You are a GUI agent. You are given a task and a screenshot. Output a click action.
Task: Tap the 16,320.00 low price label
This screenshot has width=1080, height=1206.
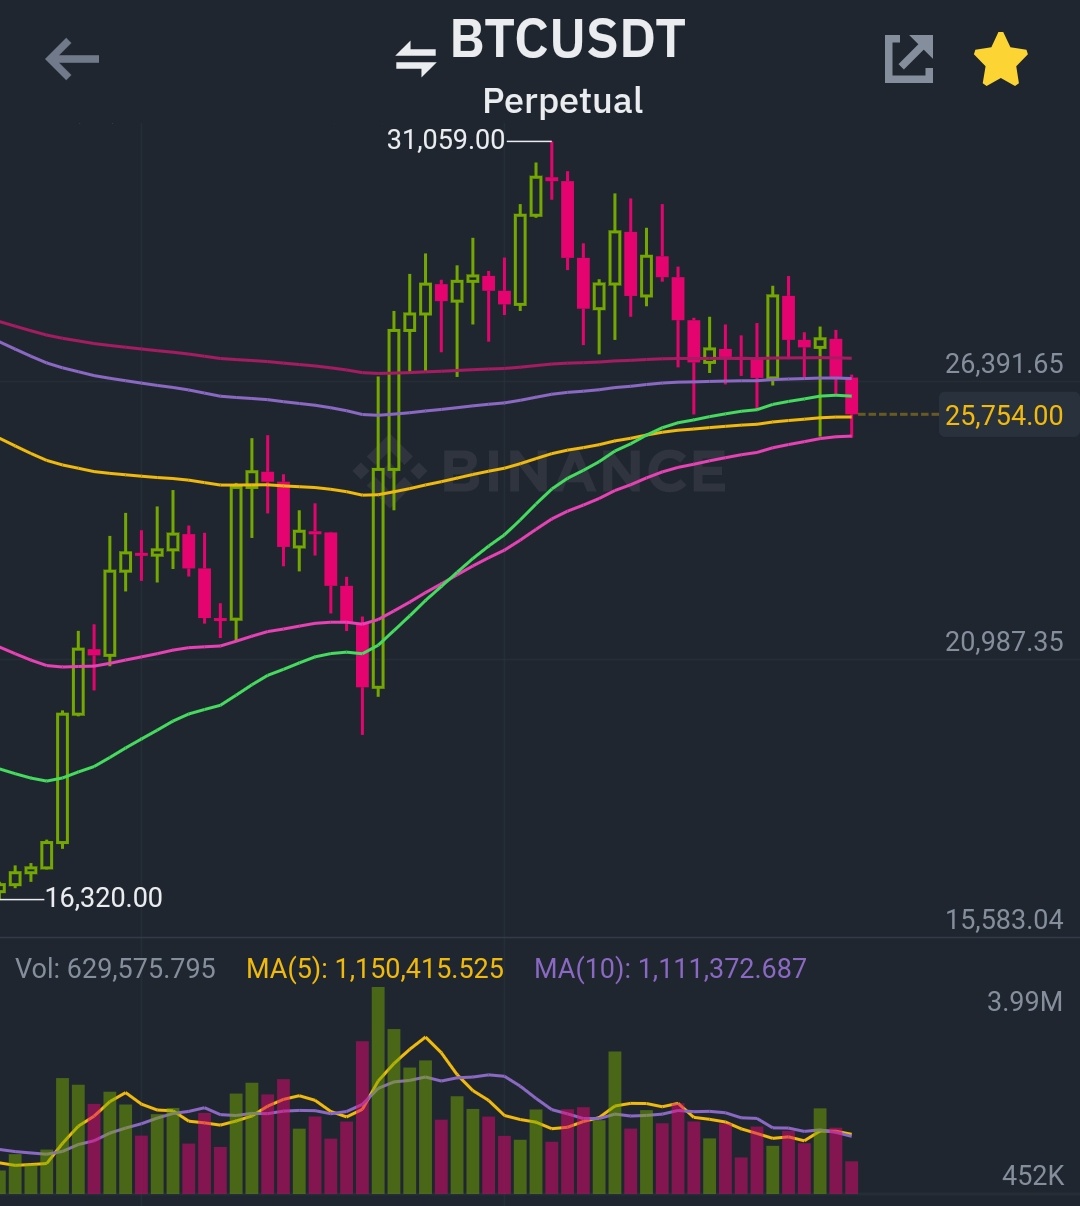click(x=104, y=897)
